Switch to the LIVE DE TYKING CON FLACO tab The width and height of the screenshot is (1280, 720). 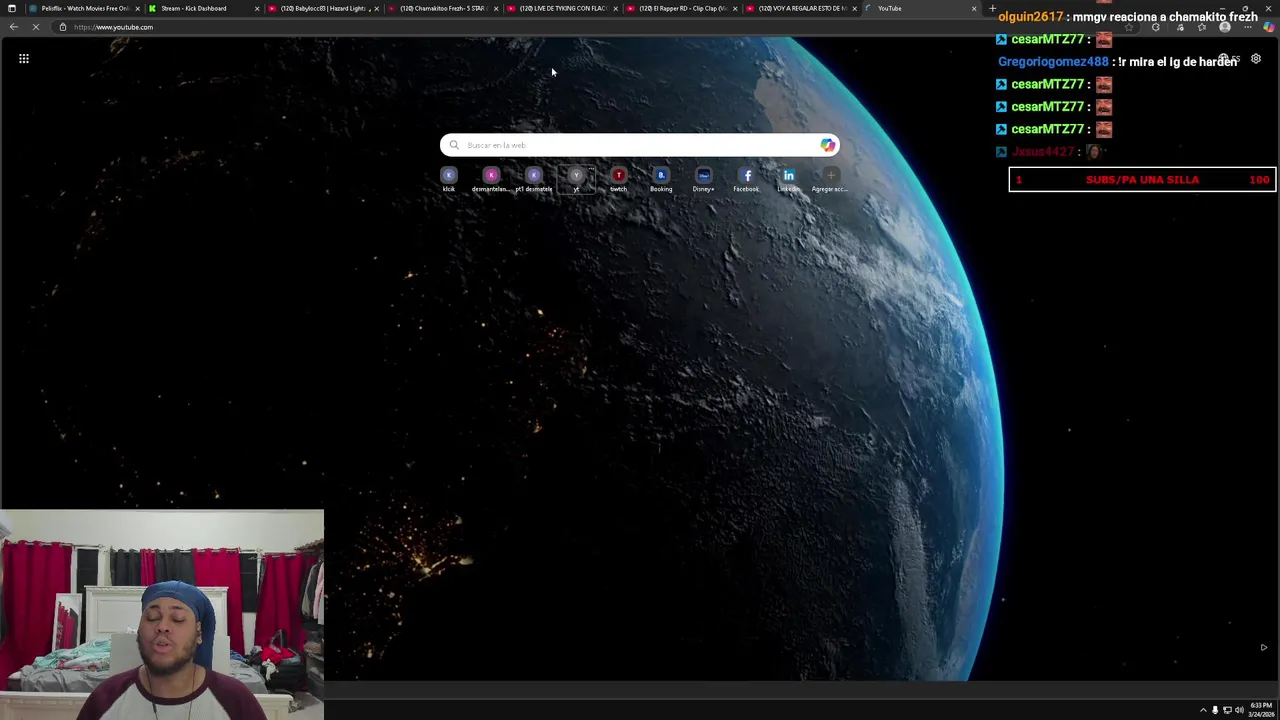(561, 8)
